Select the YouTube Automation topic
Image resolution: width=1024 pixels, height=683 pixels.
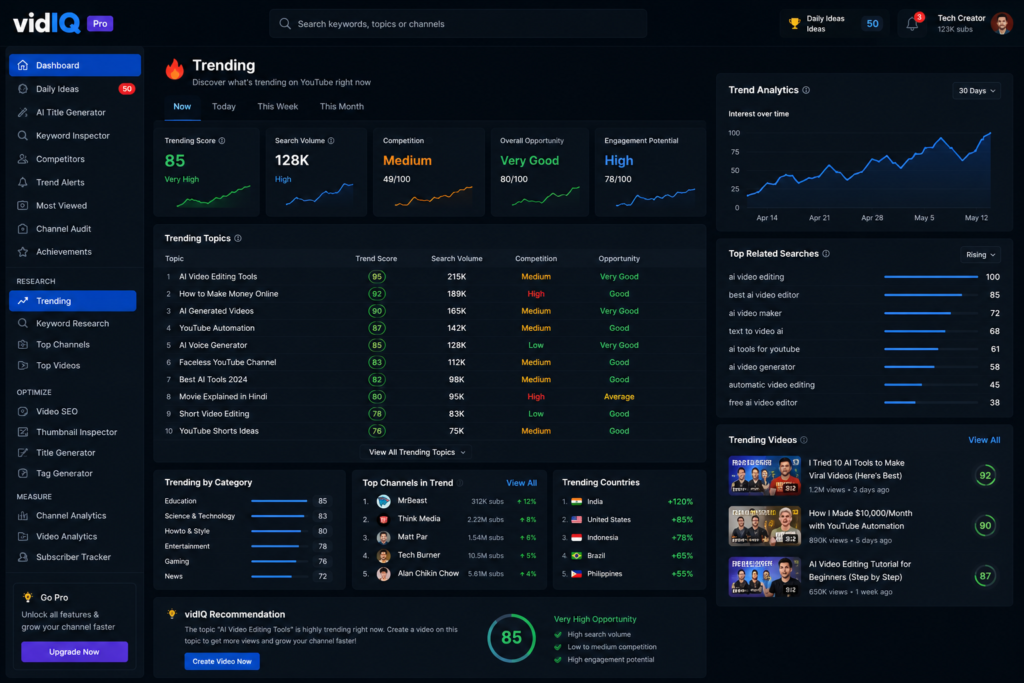[430, 328]
